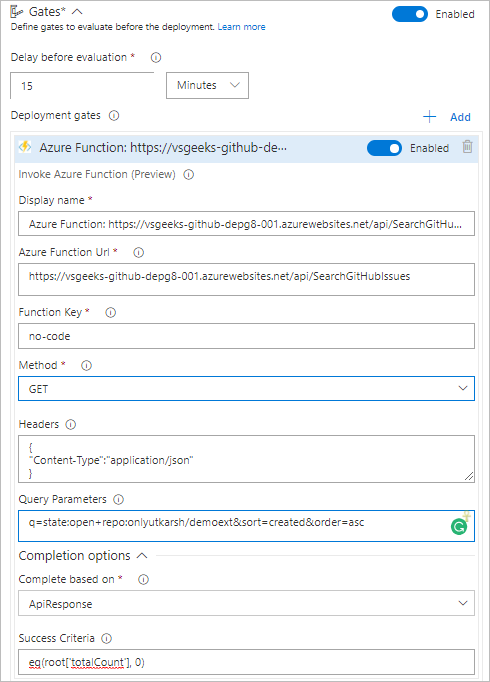Viewport: 490px width, 682px height.
Task: Edit the Query Parameters field
Action: pos(247,526)
